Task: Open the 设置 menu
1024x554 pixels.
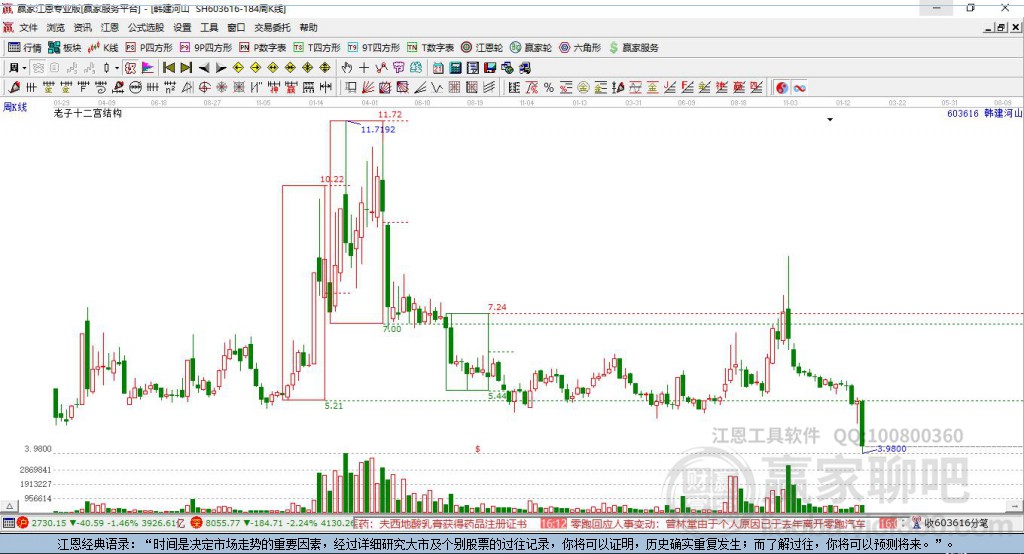Action: [x=182, y=27]
